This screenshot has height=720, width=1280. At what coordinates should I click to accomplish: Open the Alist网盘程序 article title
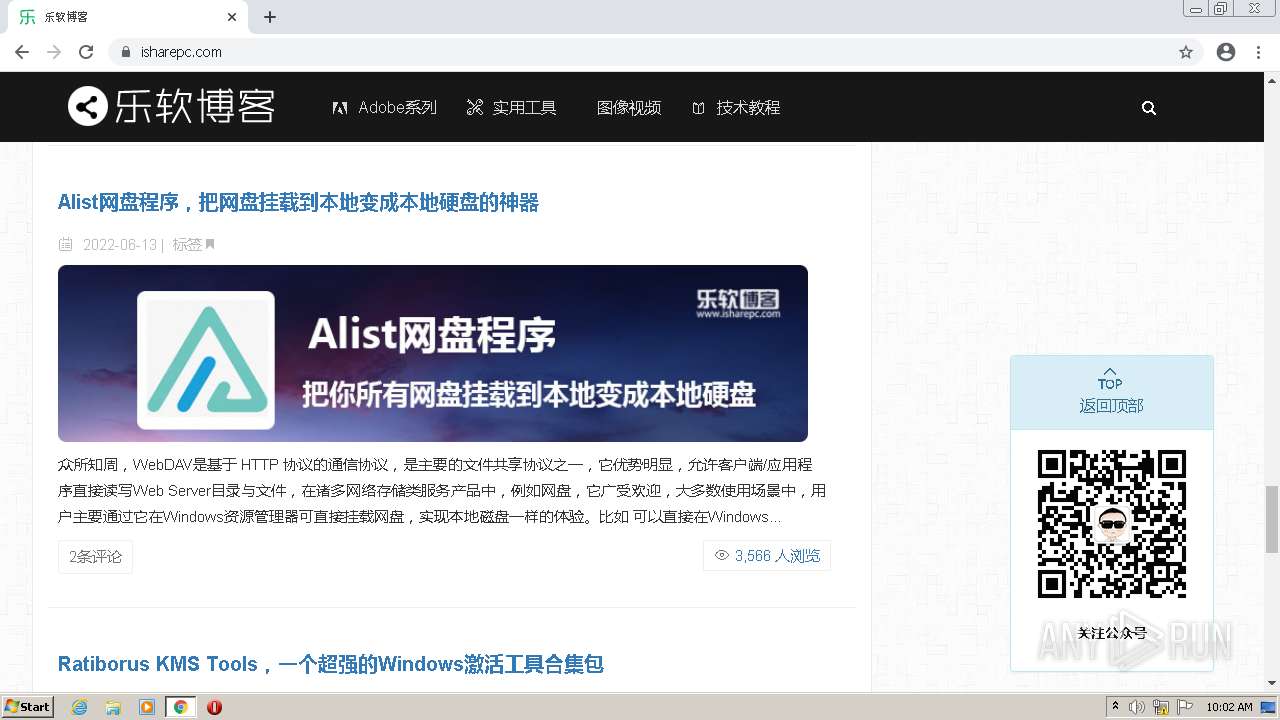click(298, 202)
